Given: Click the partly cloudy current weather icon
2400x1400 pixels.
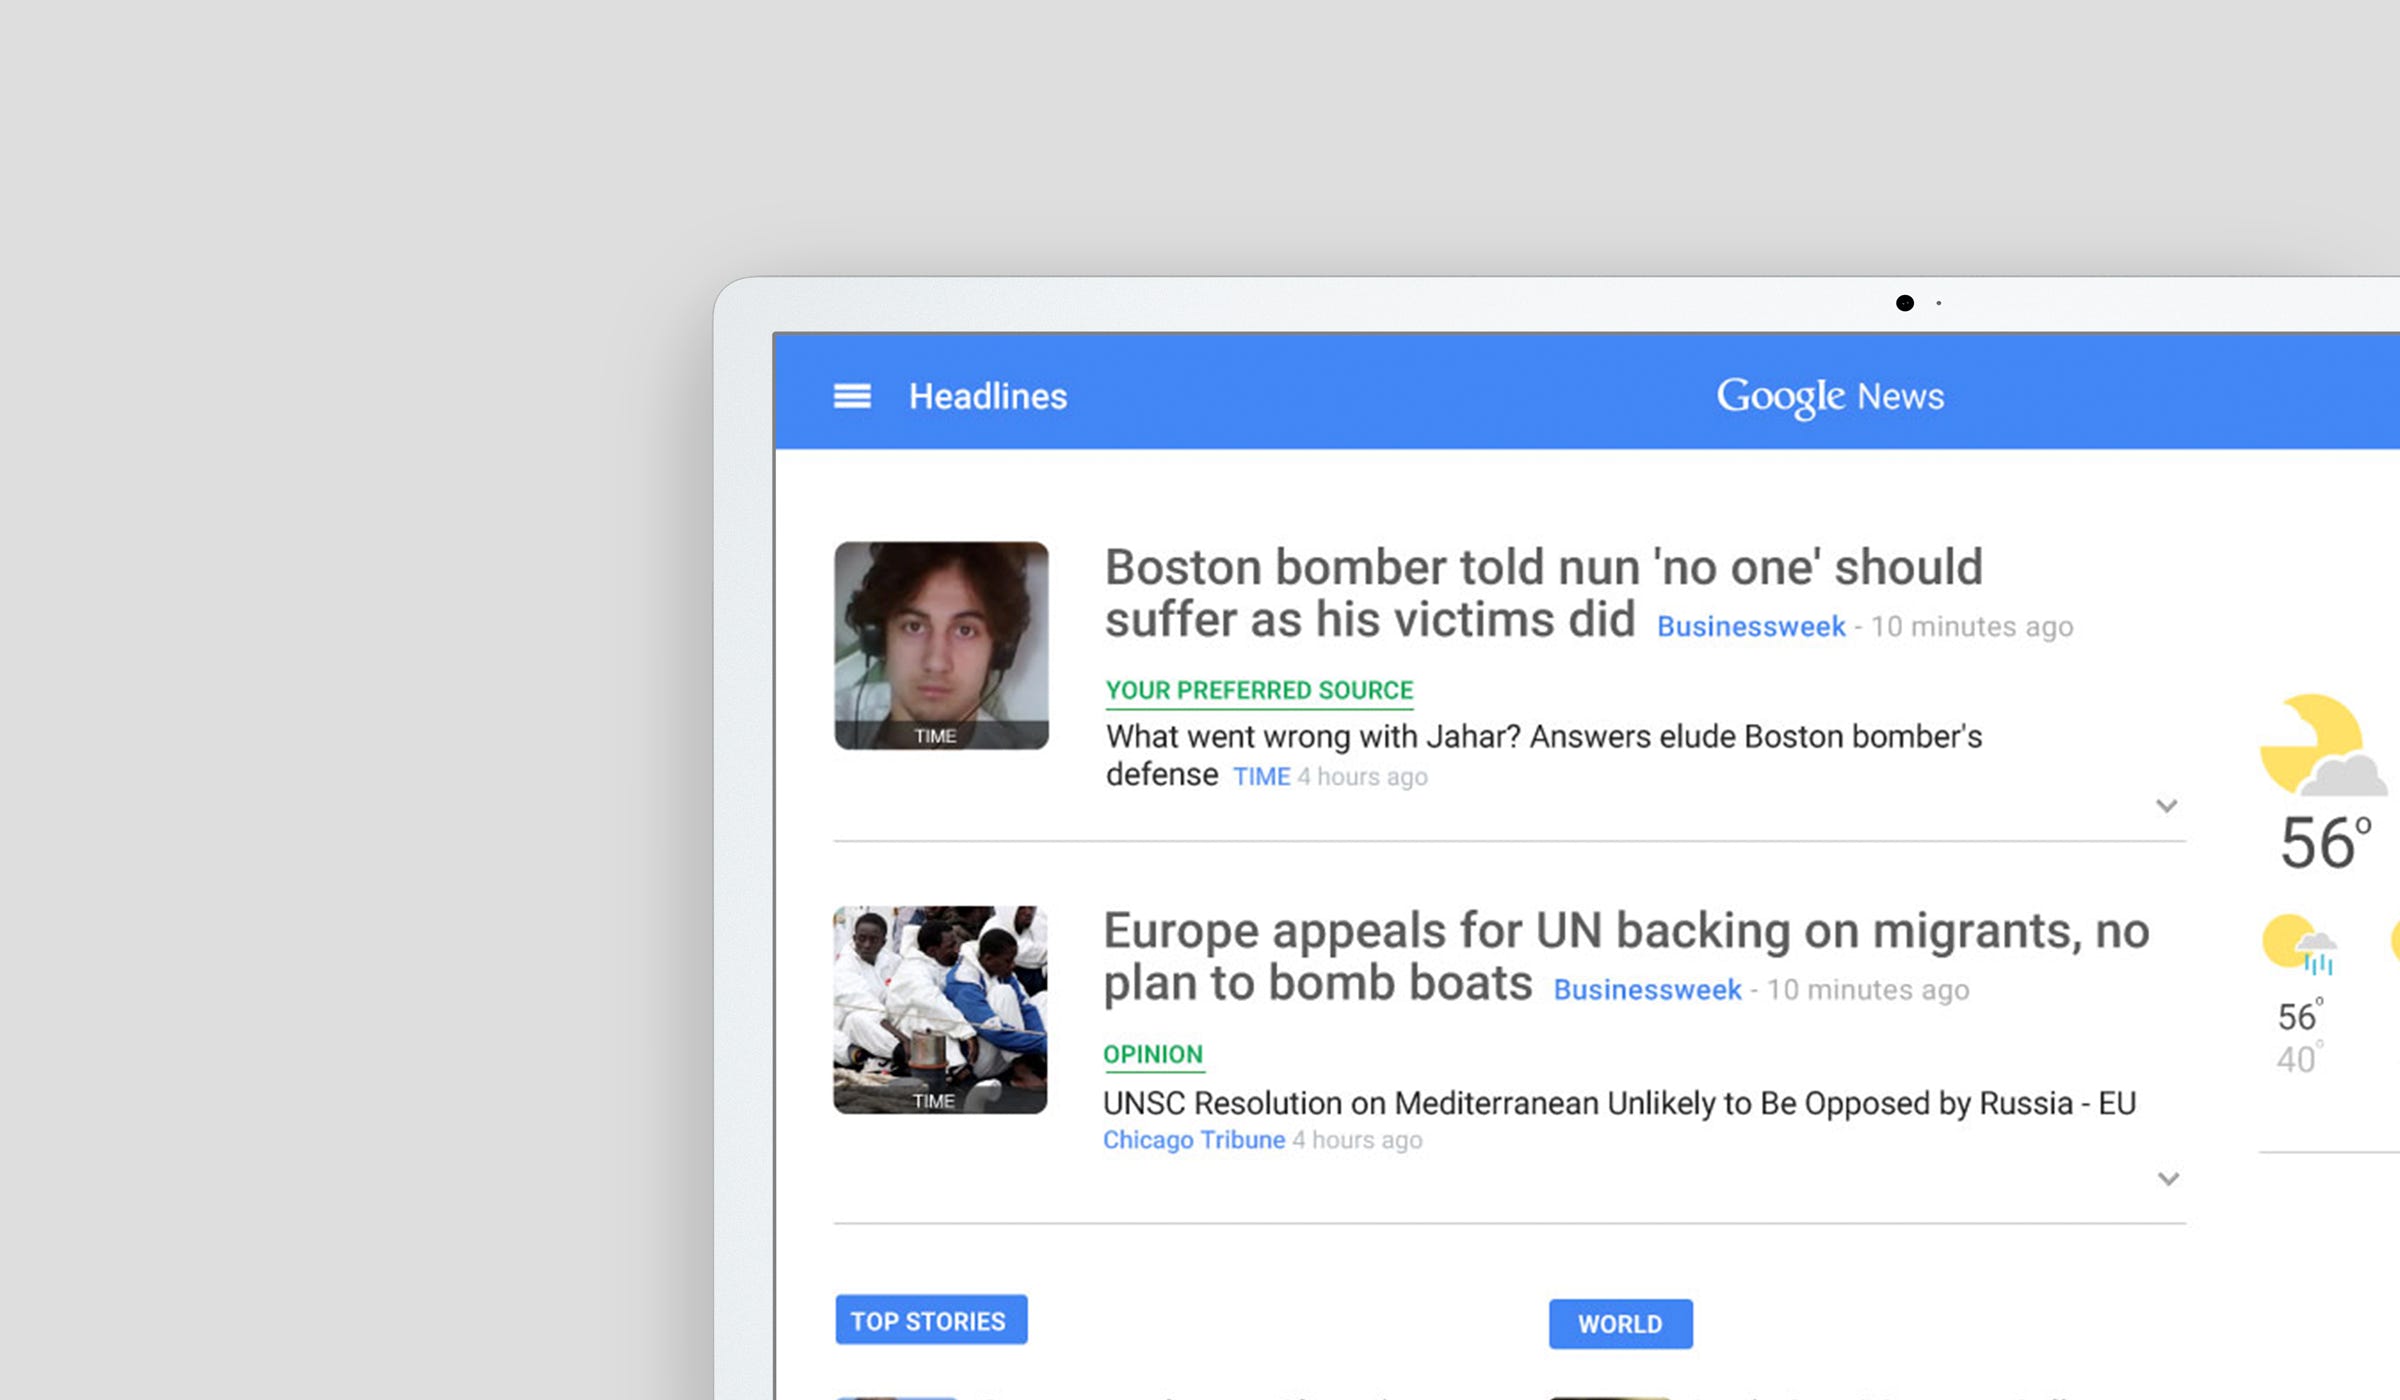Looking at the screenshot, I should [2322, 745].
